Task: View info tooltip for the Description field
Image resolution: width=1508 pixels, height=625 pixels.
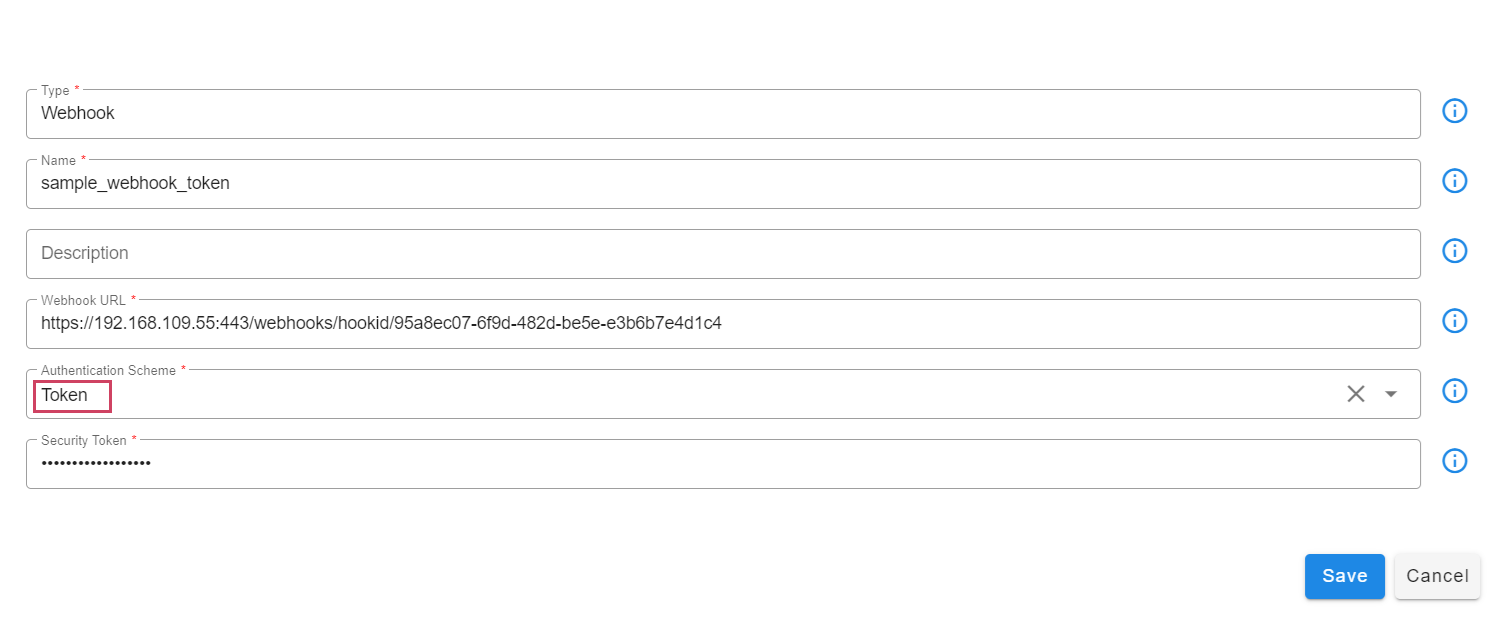Action: [1454, 251]
